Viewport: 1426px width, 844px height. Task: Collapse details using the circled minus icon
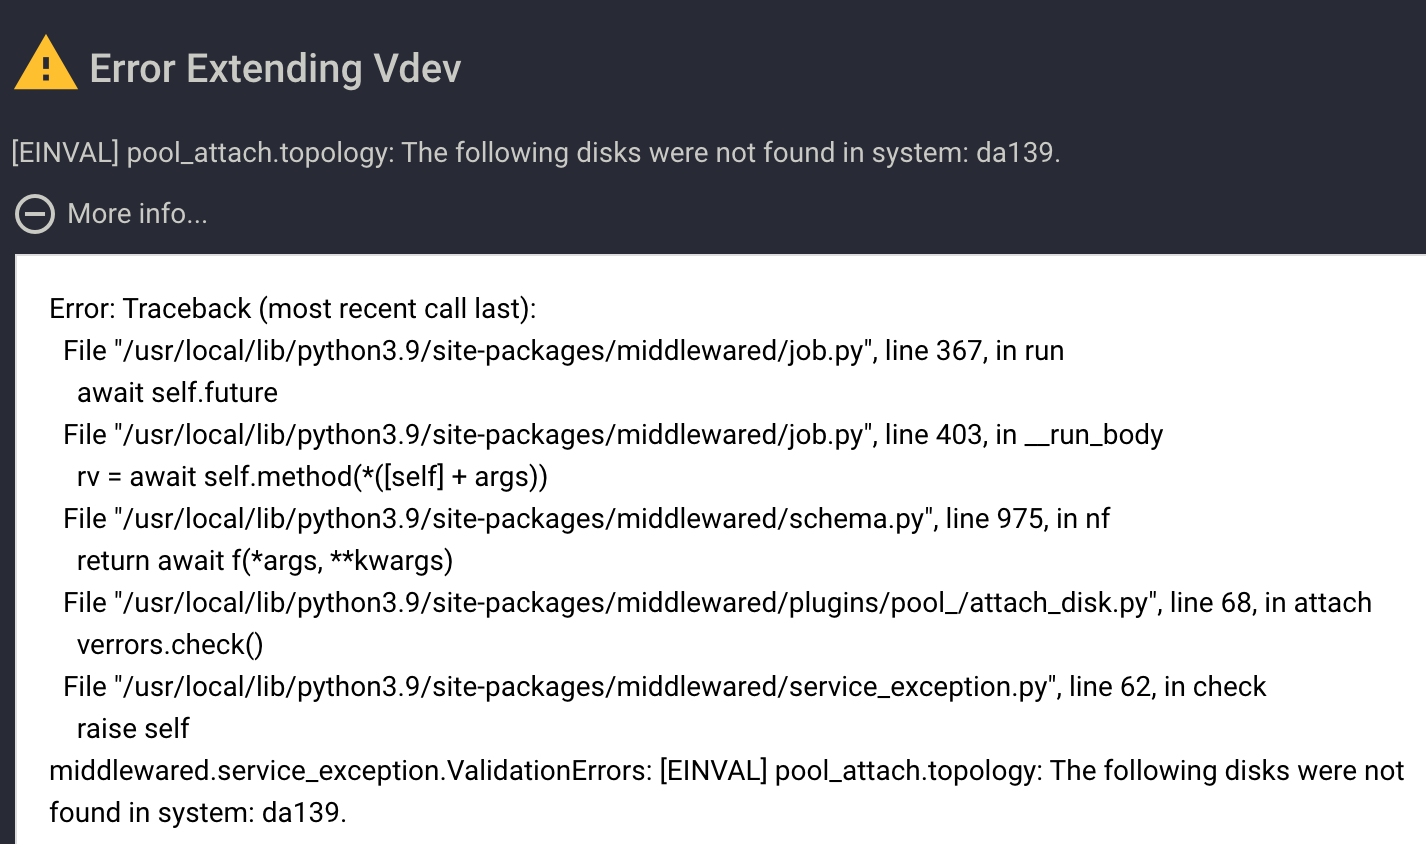coord(35,214)
